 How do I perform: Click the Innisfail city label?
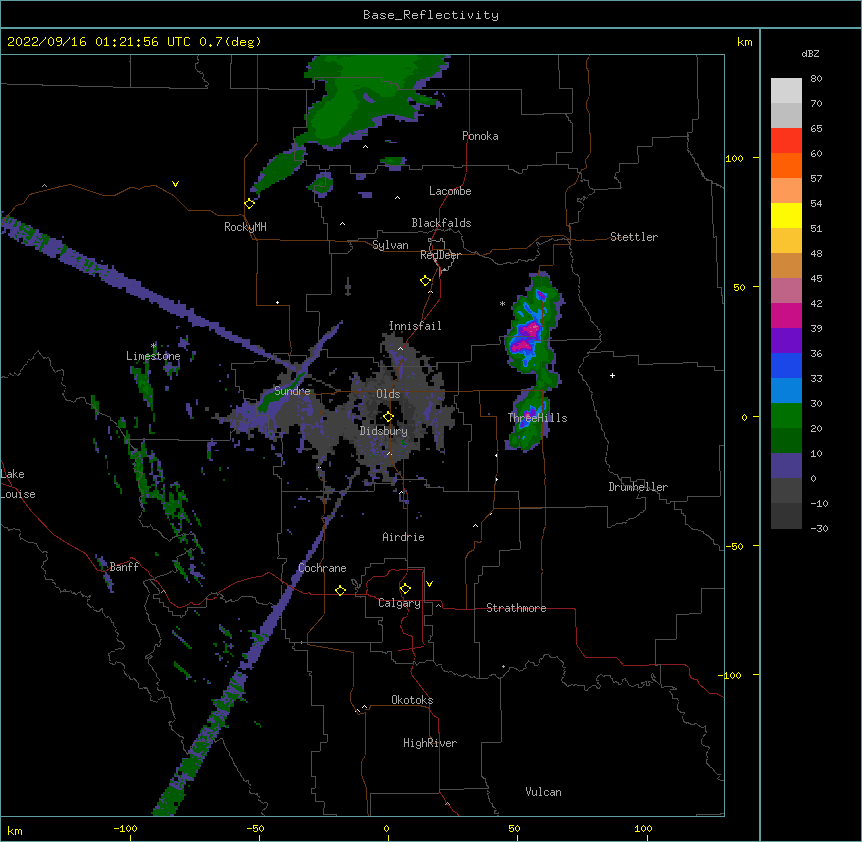click(x=415, y=326)
